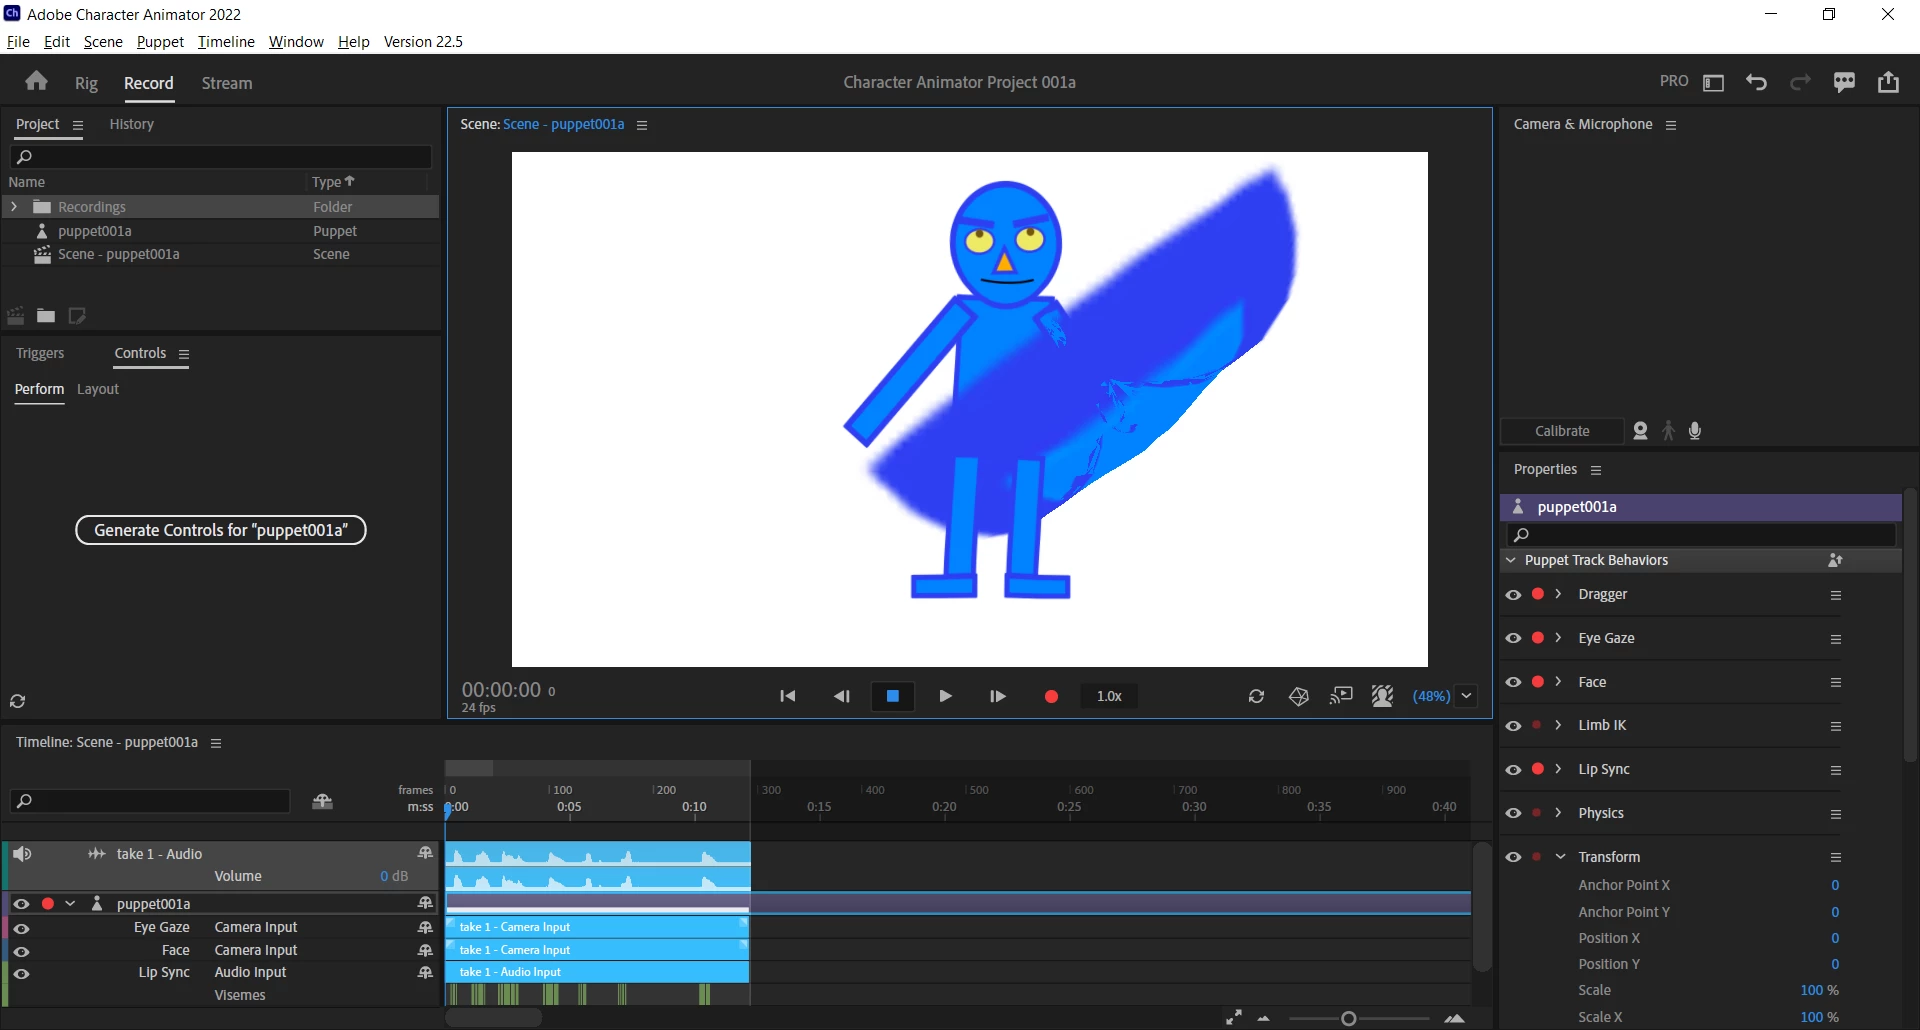Switch to the Rig workspace
Viewport: 1920px width, 1030px height.
tap(86, 83)
